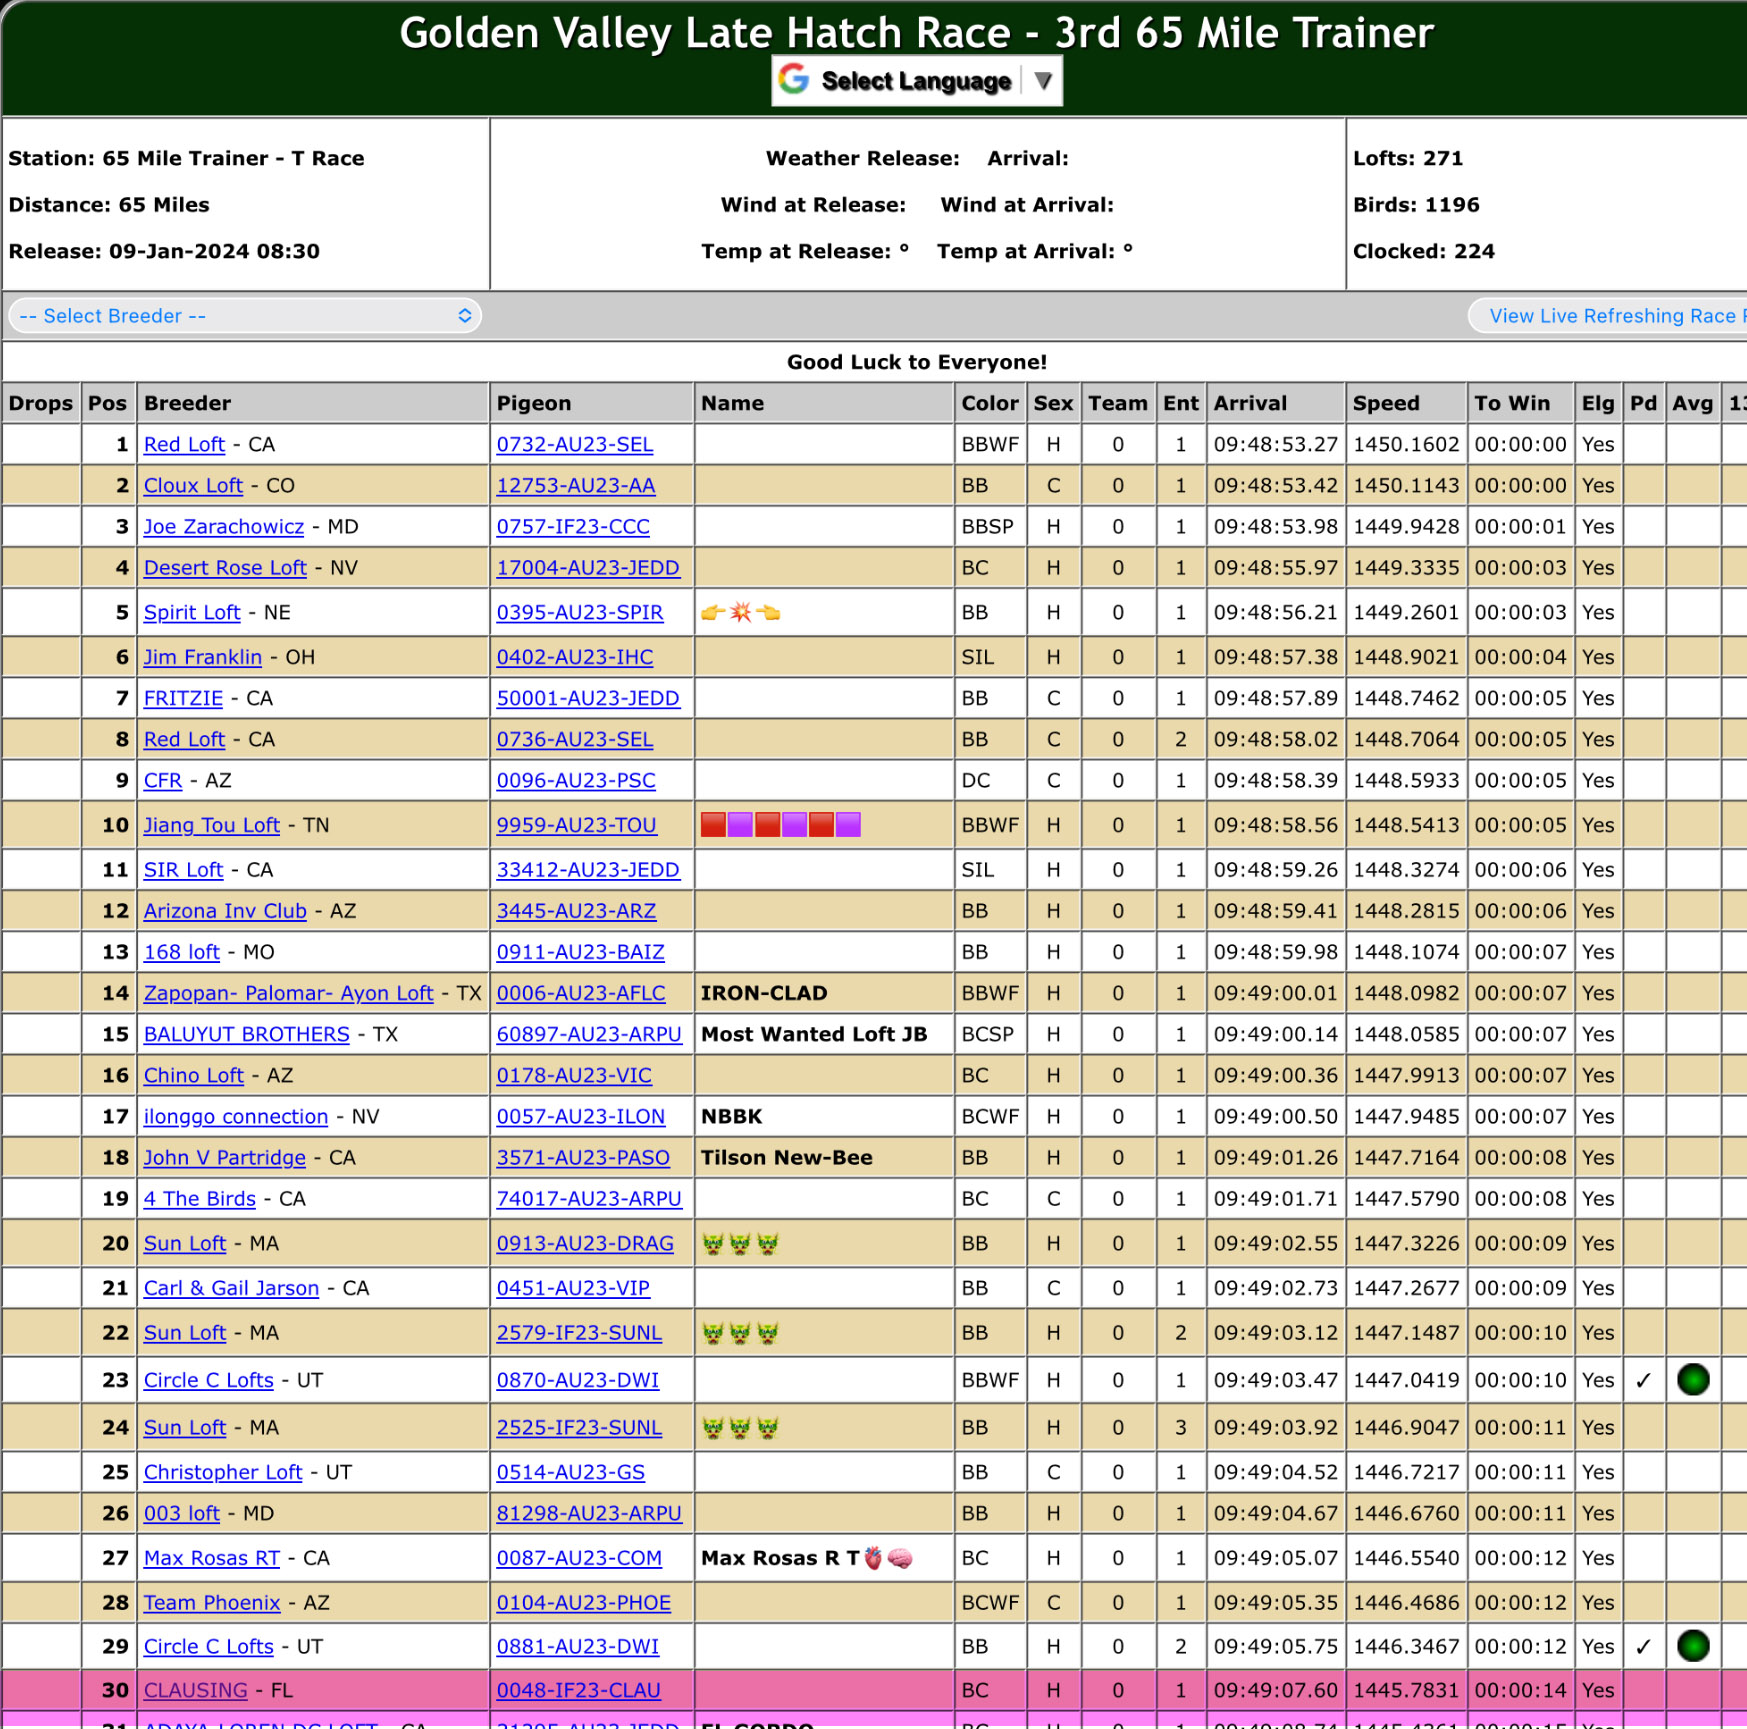
Task: Open the Select Breeder dropdown
Action: coord(245,316)
